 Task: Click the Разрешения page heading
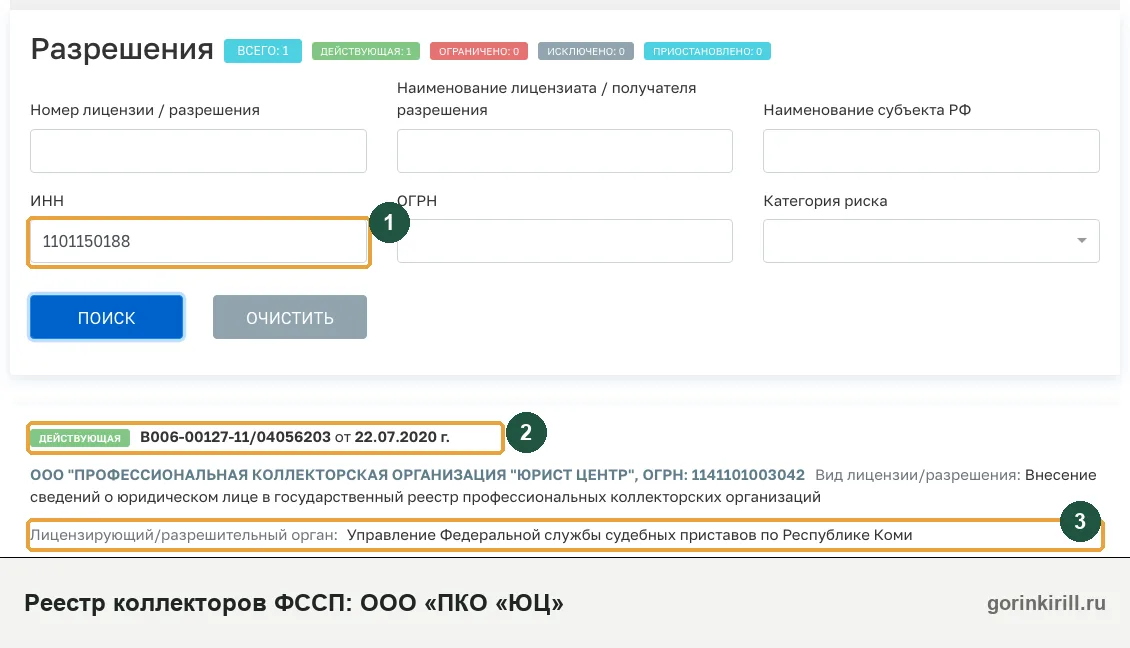click(x=122, y=49)
